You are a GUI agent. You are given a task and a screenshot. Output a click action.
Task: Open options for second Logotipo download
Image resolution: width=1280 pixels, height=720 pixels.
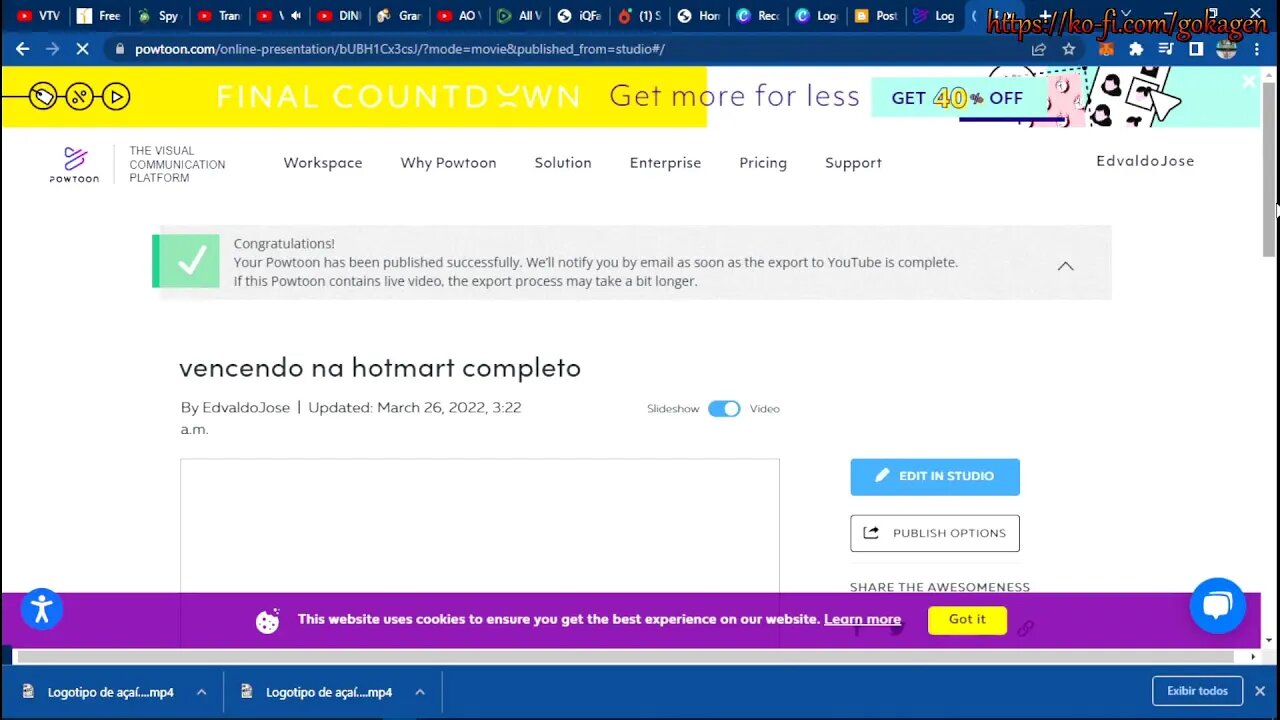pyautogui.click(x=420, y=692)
